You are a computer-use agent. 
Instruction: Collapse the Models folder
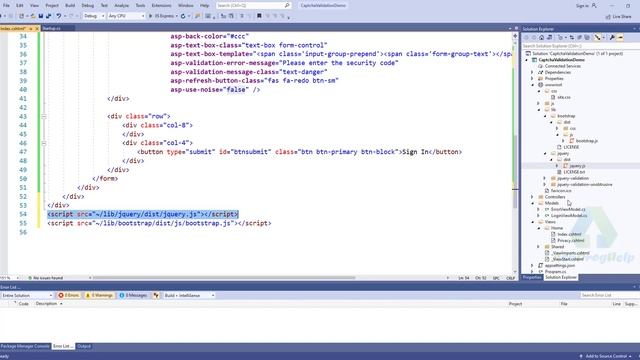click(532, 203)
